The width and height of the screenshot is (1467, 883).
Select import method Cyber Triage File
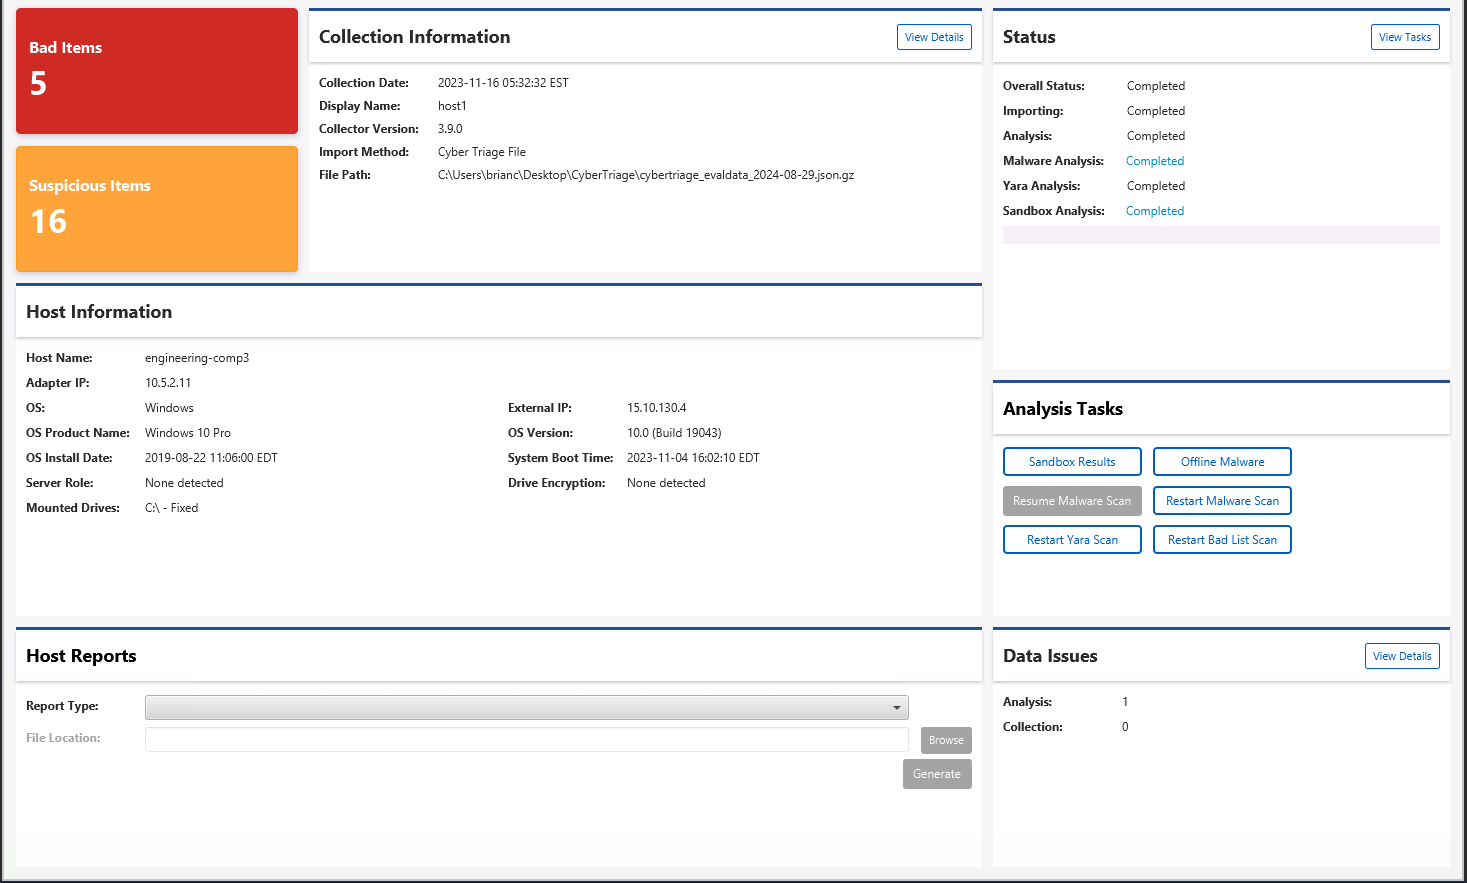[x=482, y=152]
